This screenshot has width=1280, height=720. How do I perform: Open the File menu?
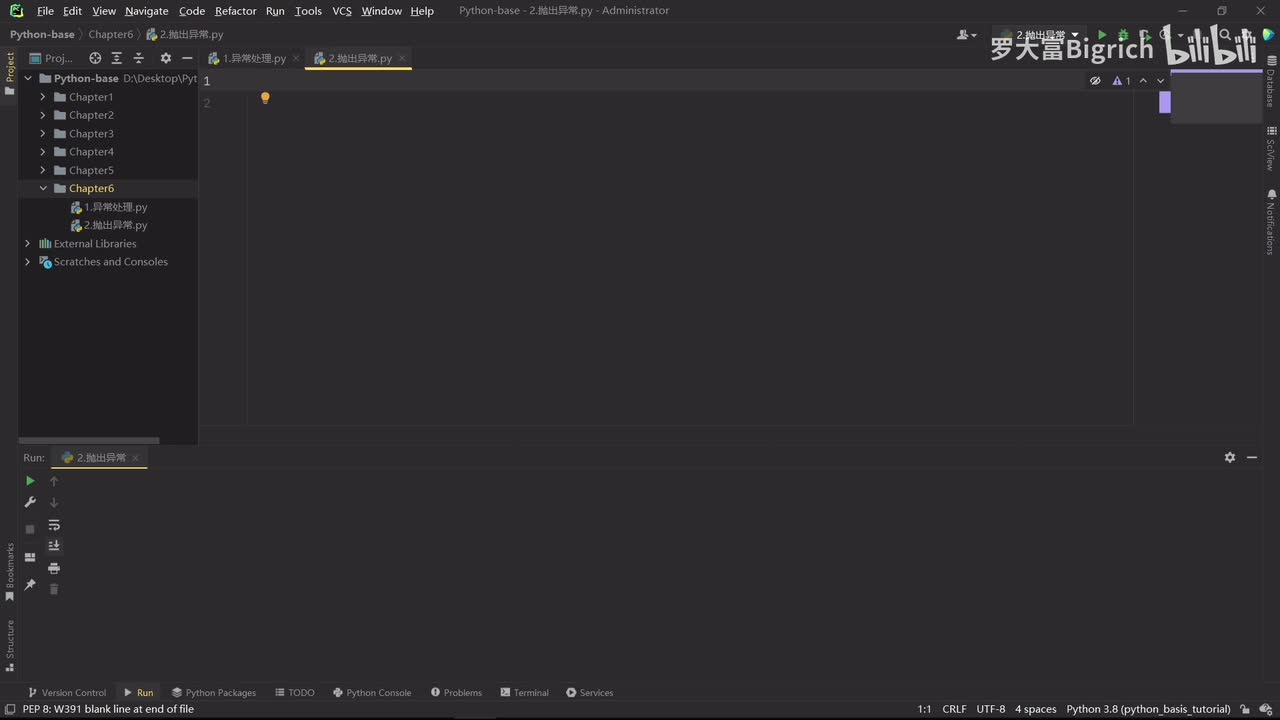[x=45, y=11]
